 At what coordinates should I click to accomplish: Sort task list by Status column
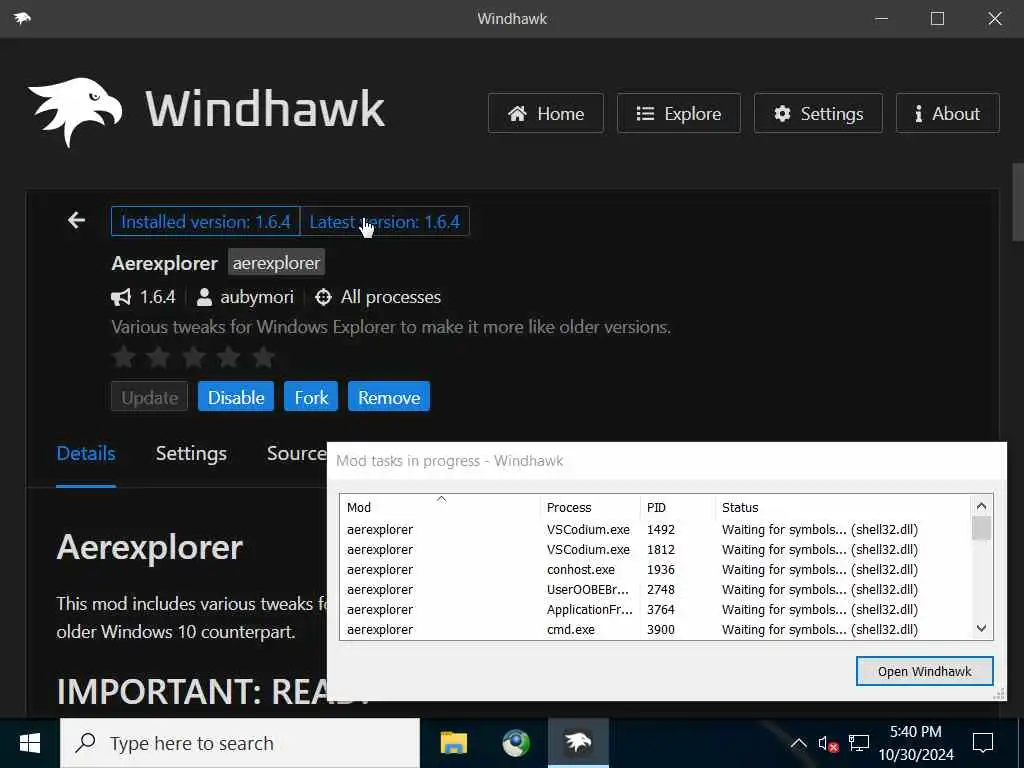click(842, 507)
